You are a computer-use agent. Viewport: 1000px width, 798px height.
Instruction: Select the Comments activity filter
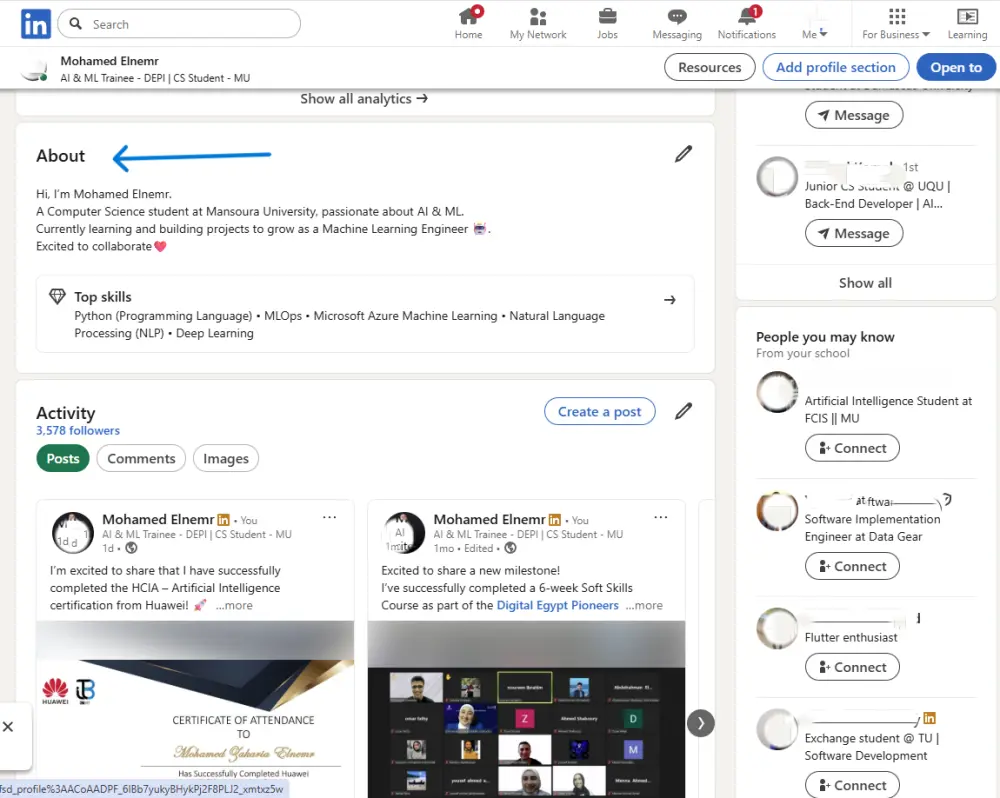pos(141,458)
